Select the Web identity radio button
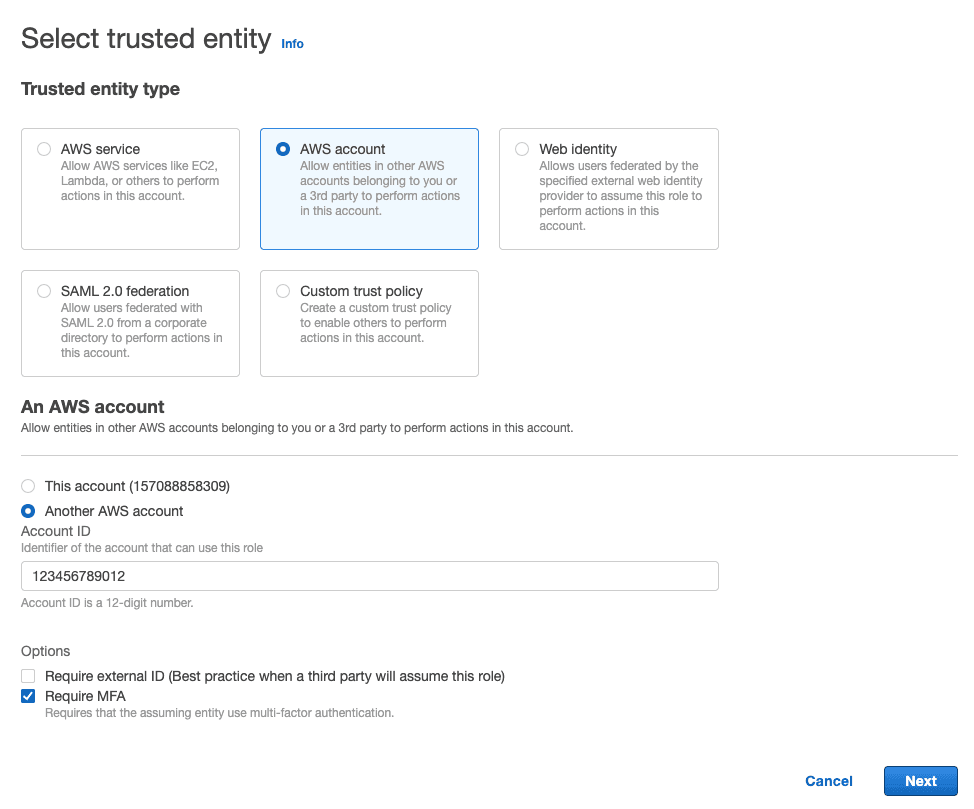 (x=522, y=149)
